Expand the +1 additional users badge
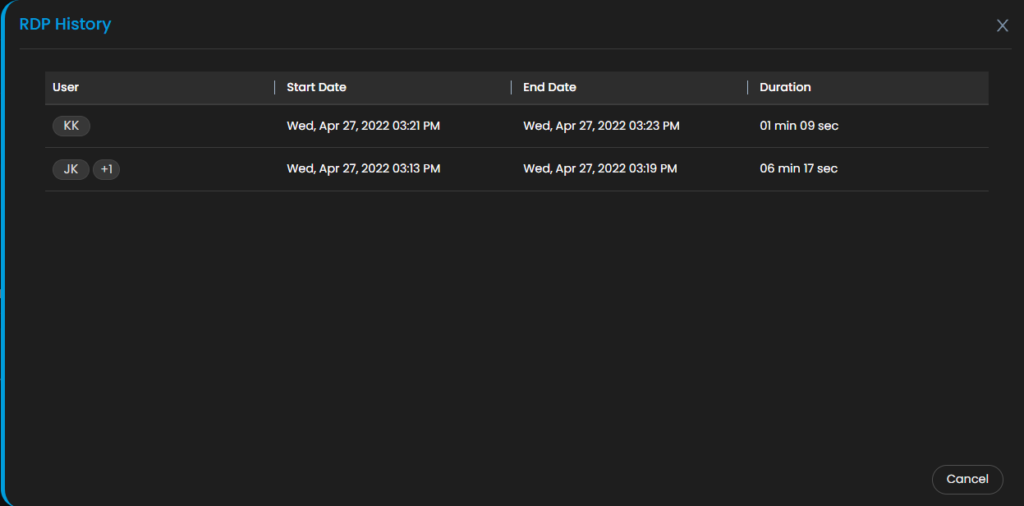The image size is (1024, 506). (106, 170)
